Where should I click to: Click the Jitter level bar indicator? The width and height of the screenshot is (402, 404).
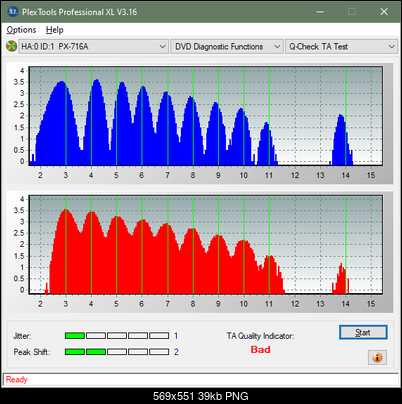click(x=117, y=336)
